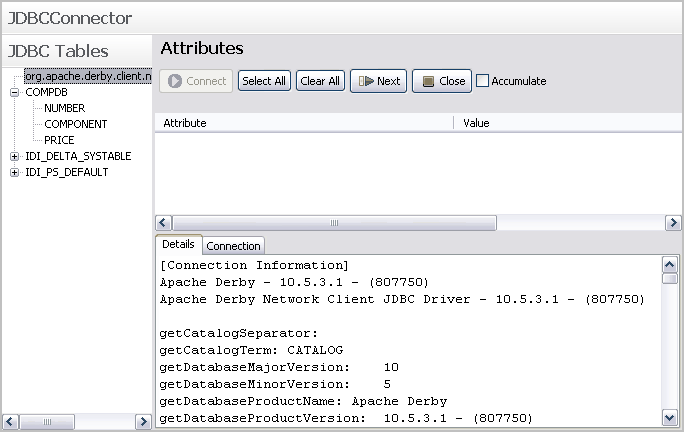This screenshot has height=432, width=684.
Task: Click JDBC Tables horizontal scrollbar thumb
Action: [47, 422]
